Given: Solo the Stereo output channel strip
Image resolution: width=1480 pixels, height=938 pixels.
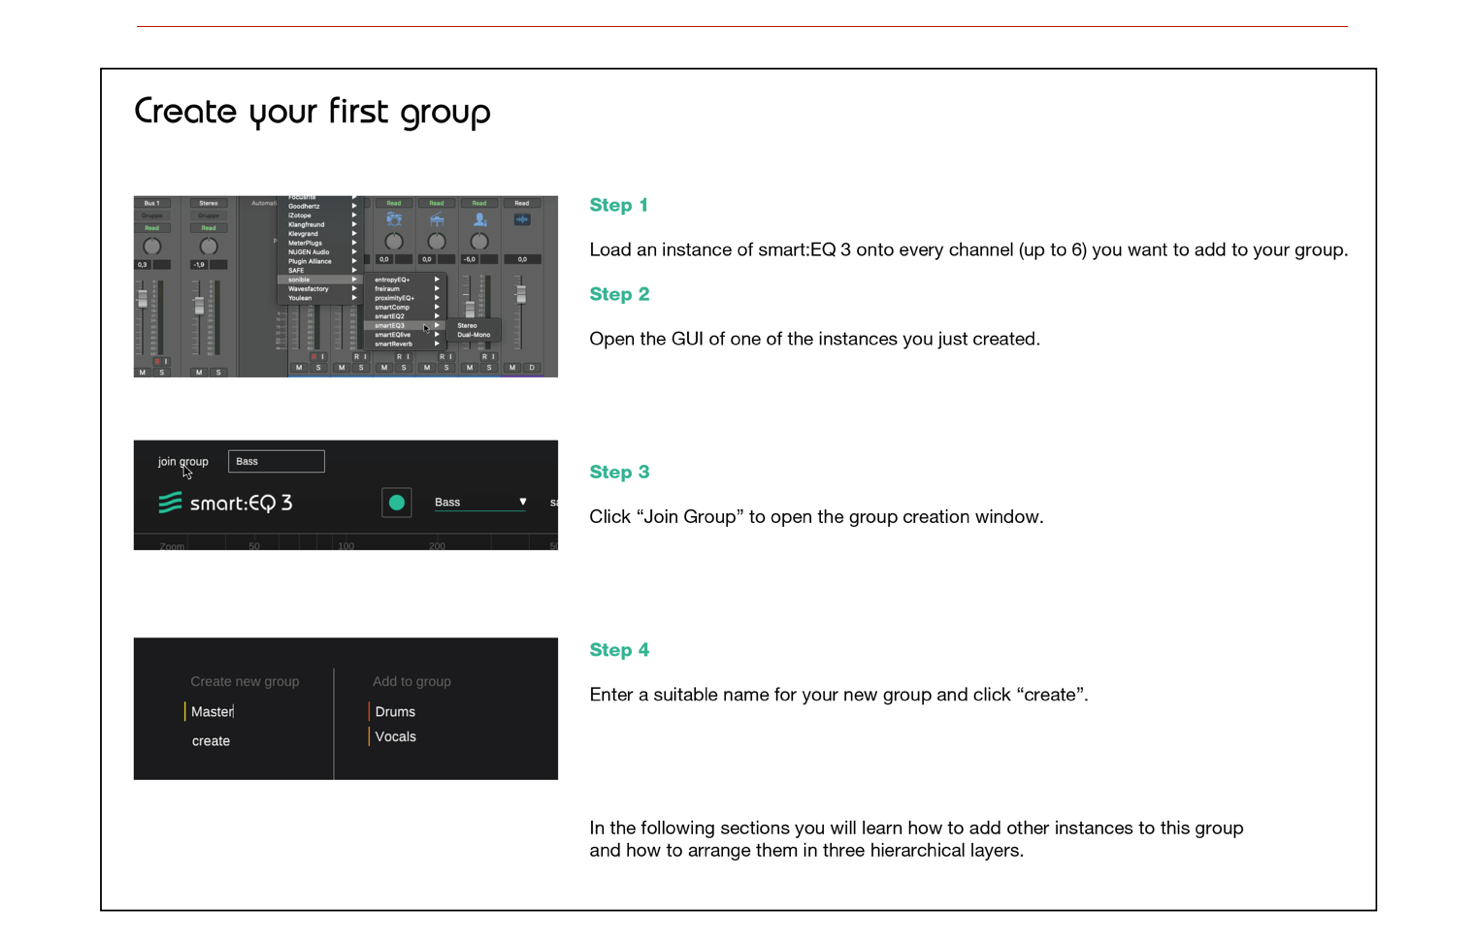Looking at the screenshot, I should tap(218, 372).
